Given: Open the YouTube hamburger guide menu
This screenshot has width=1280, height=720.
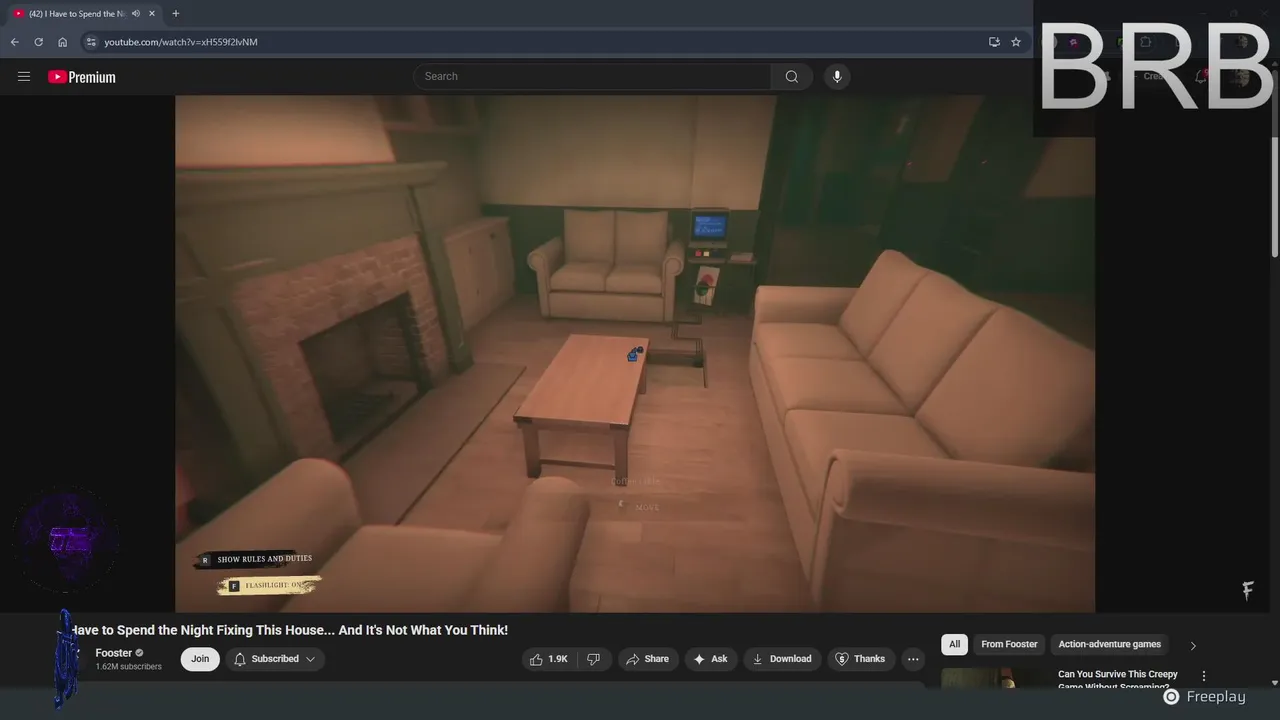Looking at the screenshot, I should pos(24,77).
